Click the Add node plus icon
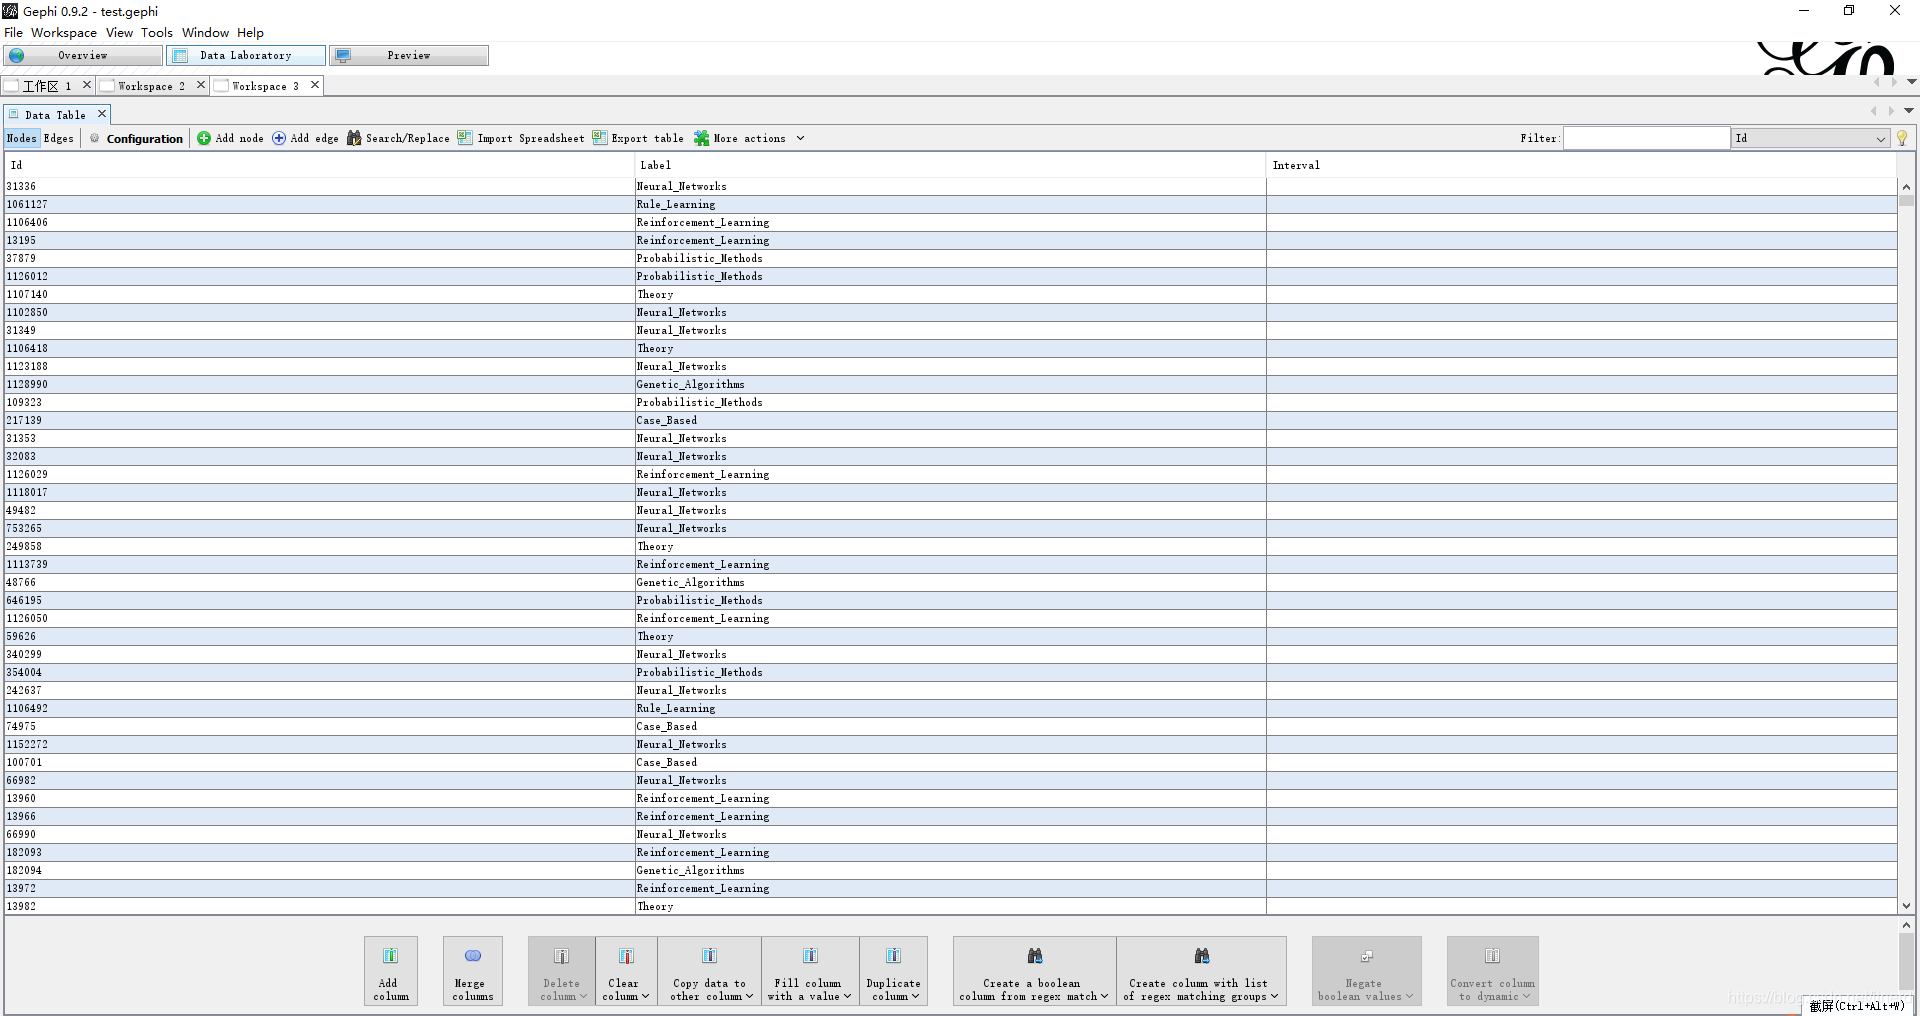 [x=204, y=138]
